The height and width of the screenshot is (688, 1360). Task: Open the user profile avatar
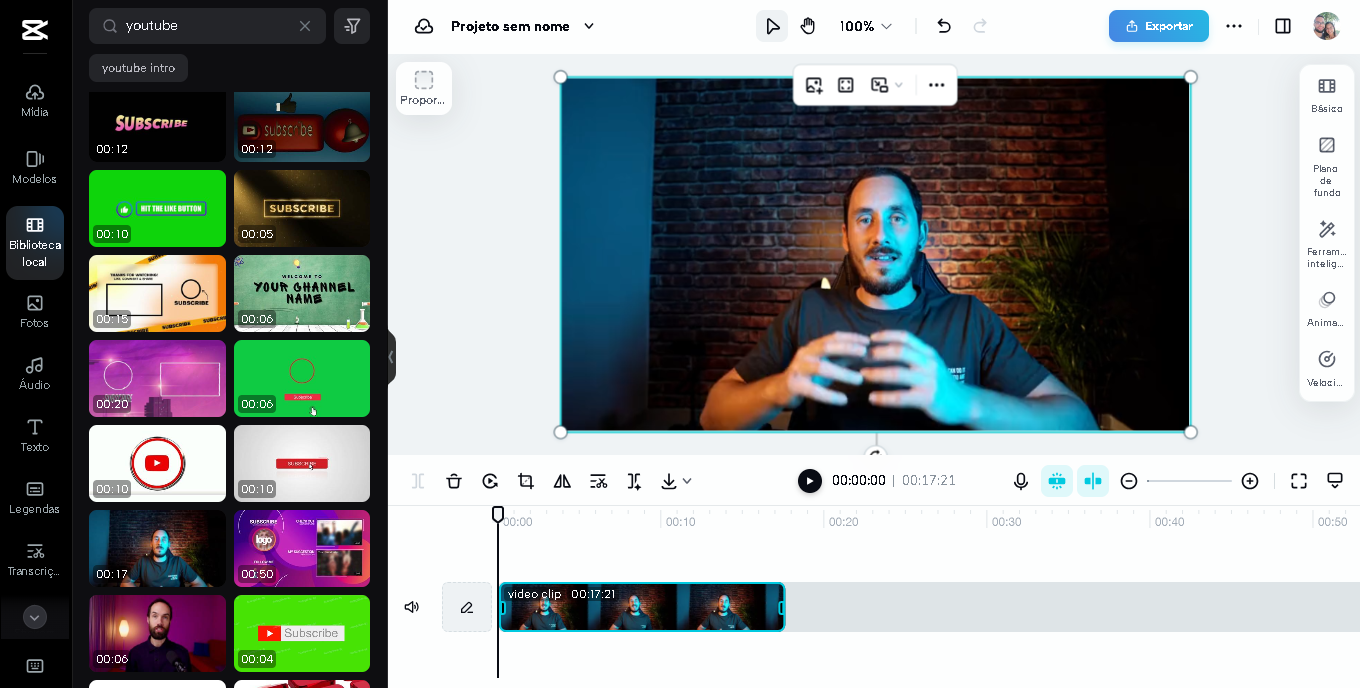[1326, 26]
